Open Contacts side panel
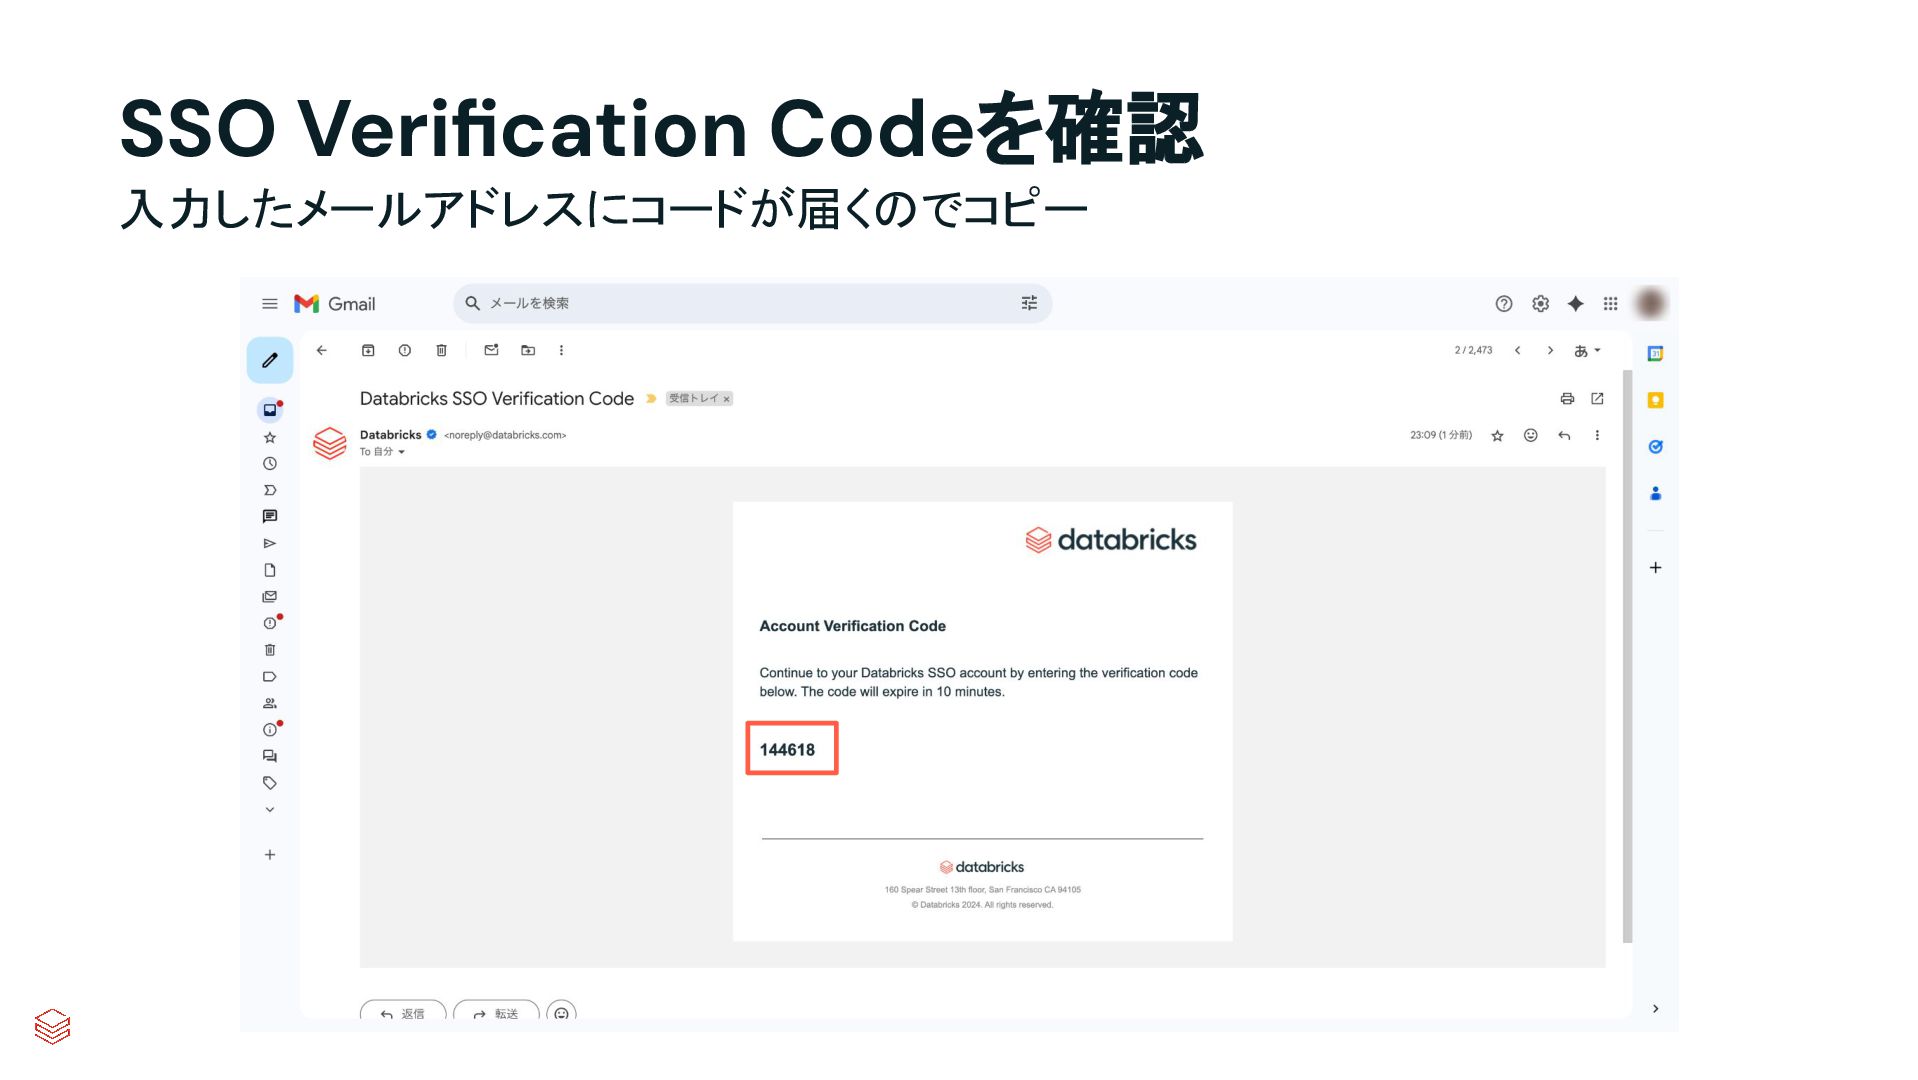Screen dimensions: 1918x1080 (1655, 493)
